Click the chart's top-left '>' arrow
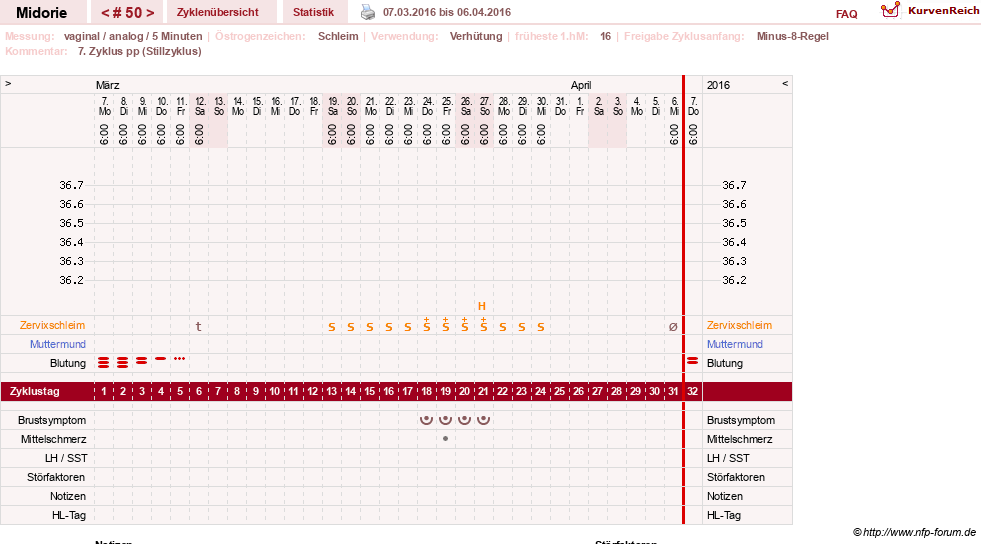The image size is (981, 544). point(8,83)
